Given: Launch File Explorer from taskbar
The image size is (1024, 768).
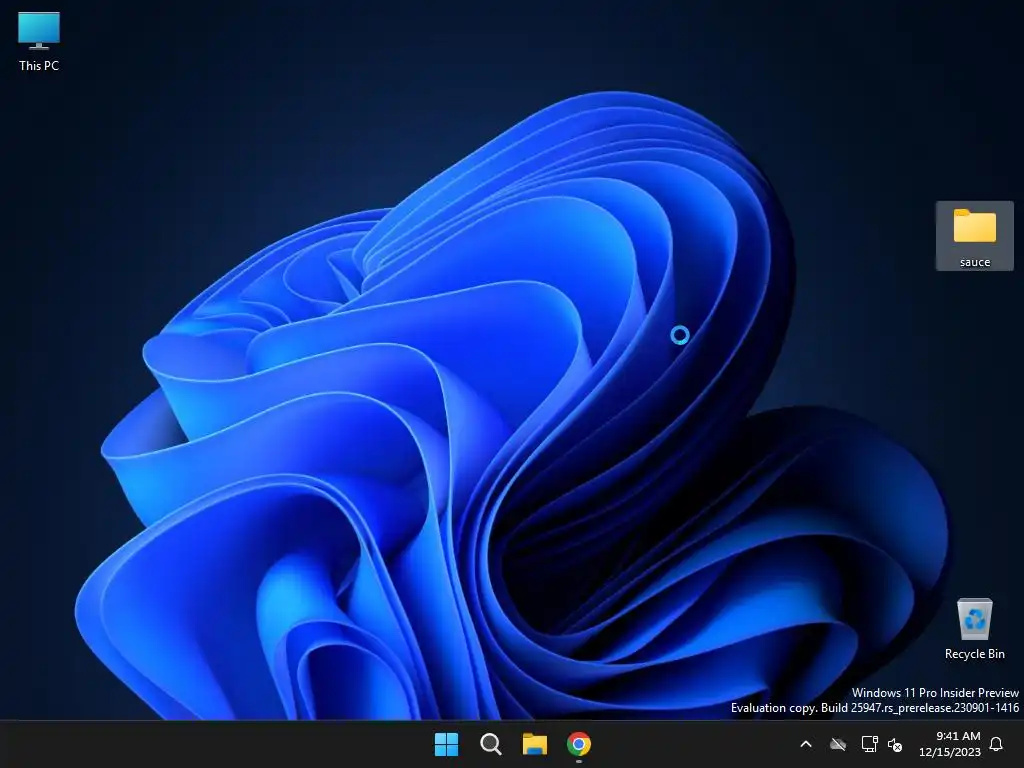Looking at the screenshot, I should point(534,744).
